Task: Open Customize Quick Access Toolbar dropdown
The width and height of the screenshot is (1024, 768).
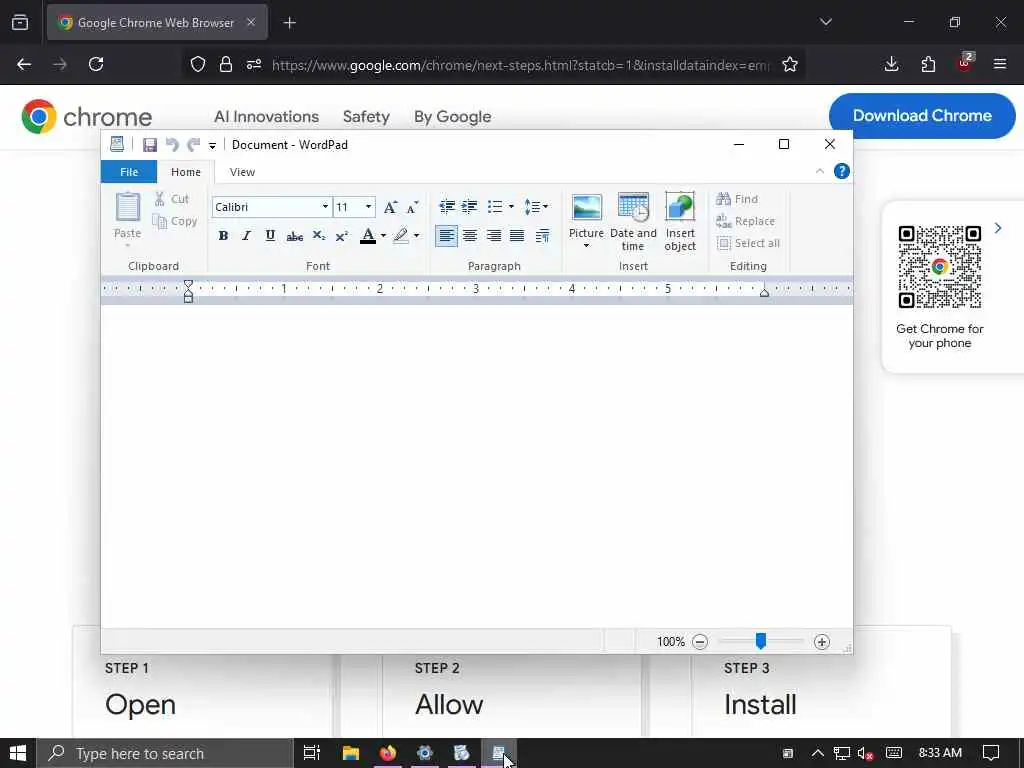Action: pos(212,146)
